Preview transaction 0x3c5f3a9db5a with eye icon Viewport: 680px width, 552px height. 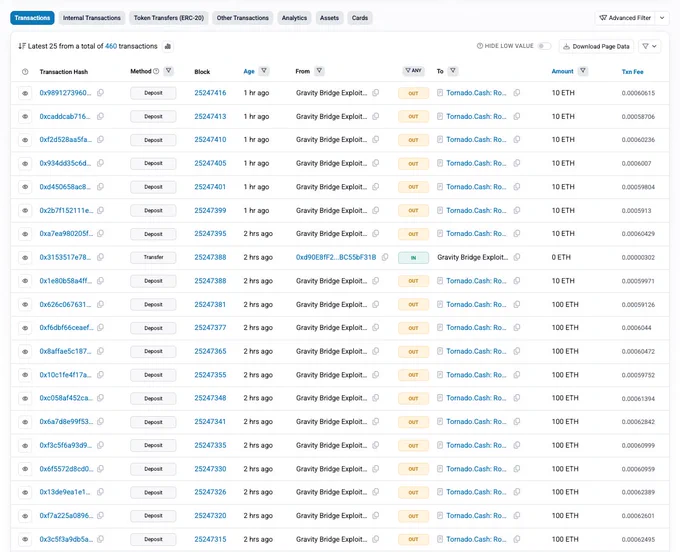(x=25, y=539)
